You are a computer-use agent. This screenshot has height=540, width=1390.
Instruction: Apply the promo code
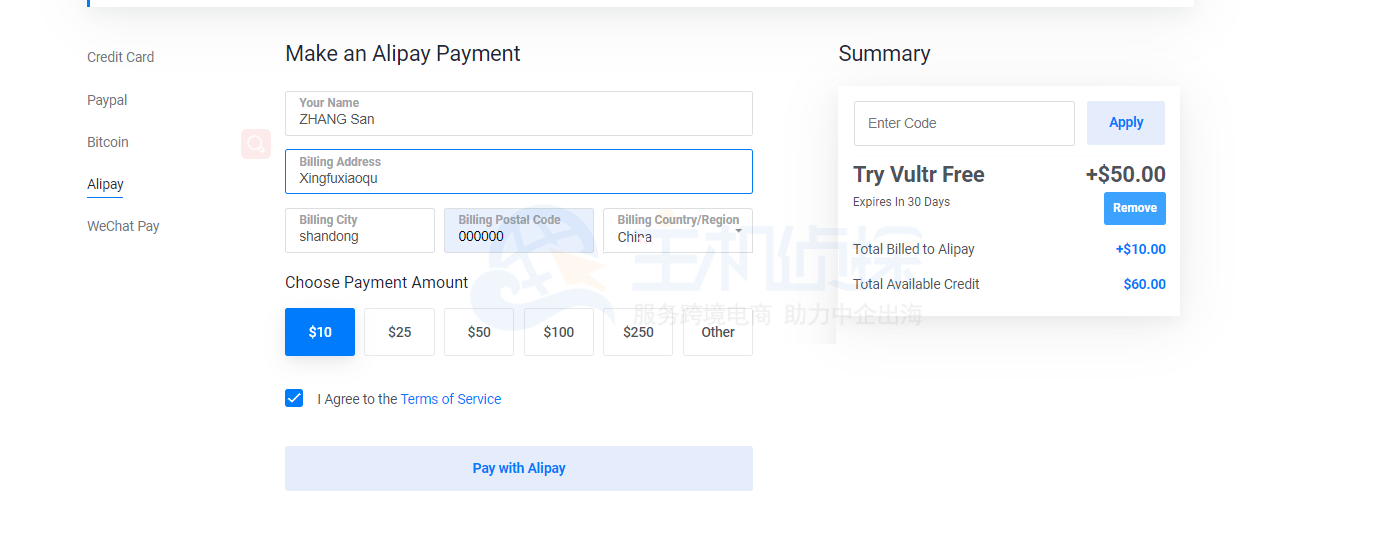1125,123
